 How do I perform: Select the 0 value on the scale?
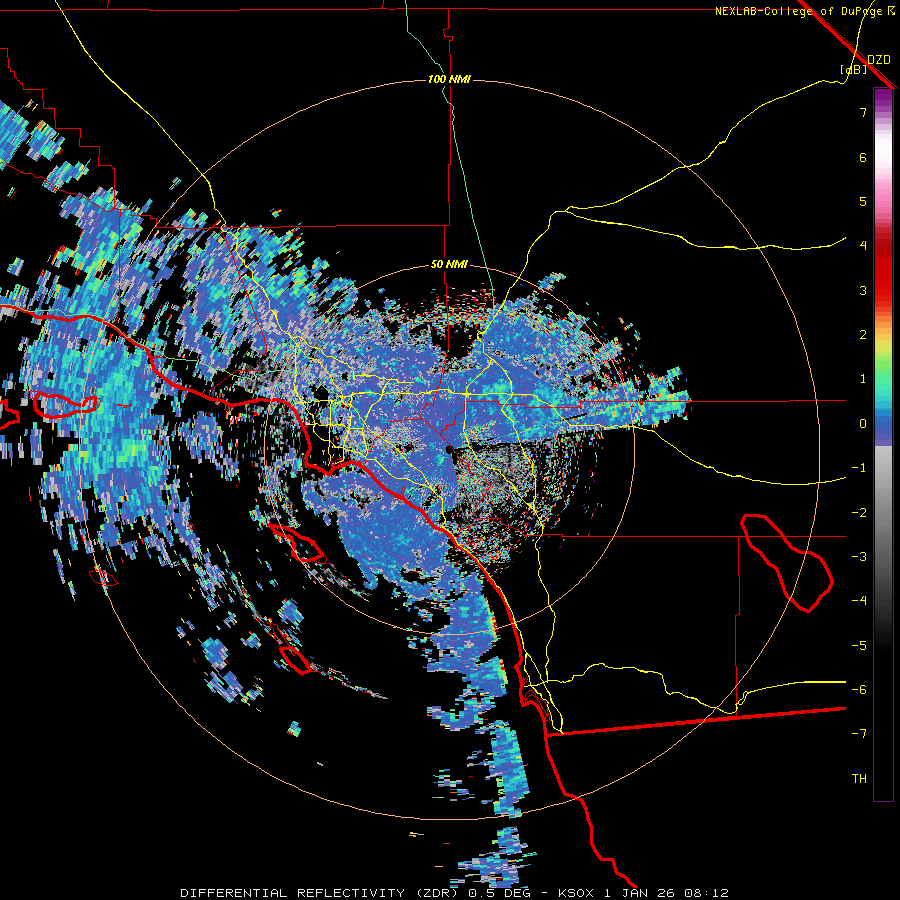click(863, 424)
